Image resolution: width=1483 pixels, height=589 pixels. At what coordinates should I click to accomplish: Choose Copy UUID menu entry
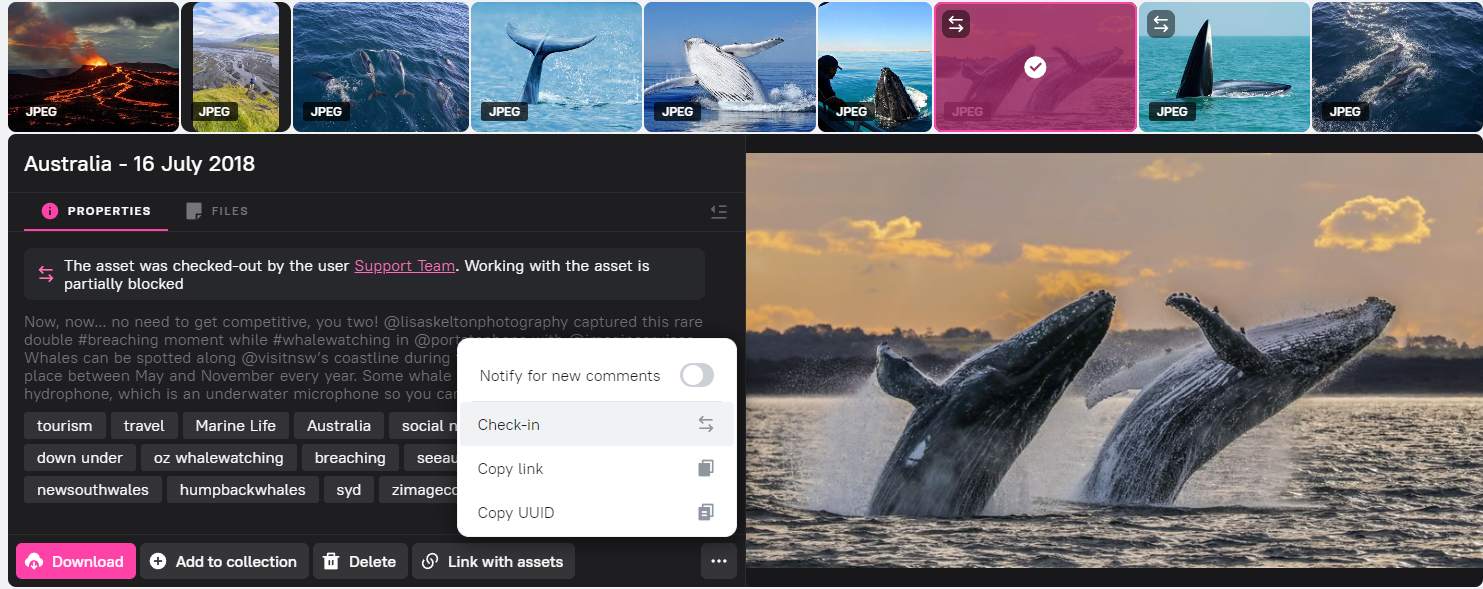click(516, 513)
